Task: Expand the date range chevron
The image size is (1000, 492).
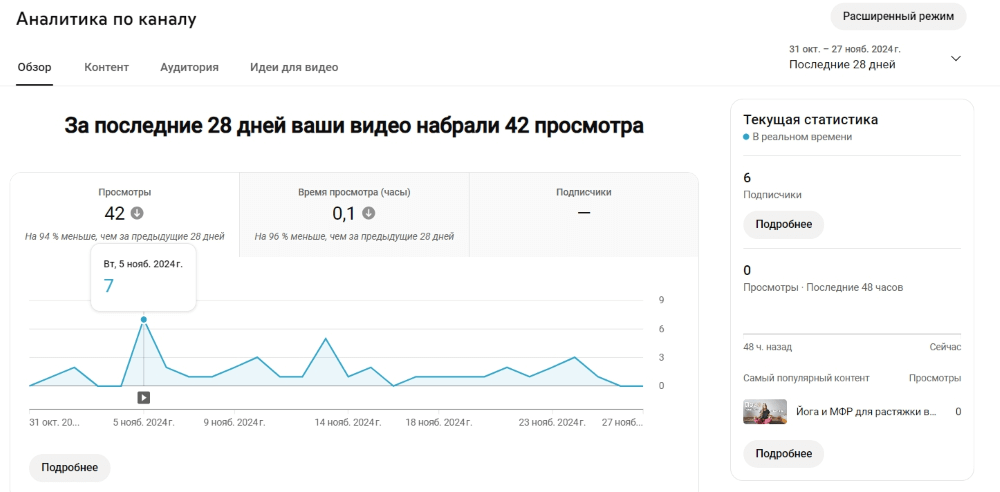Action: click(x=955, y=58)
